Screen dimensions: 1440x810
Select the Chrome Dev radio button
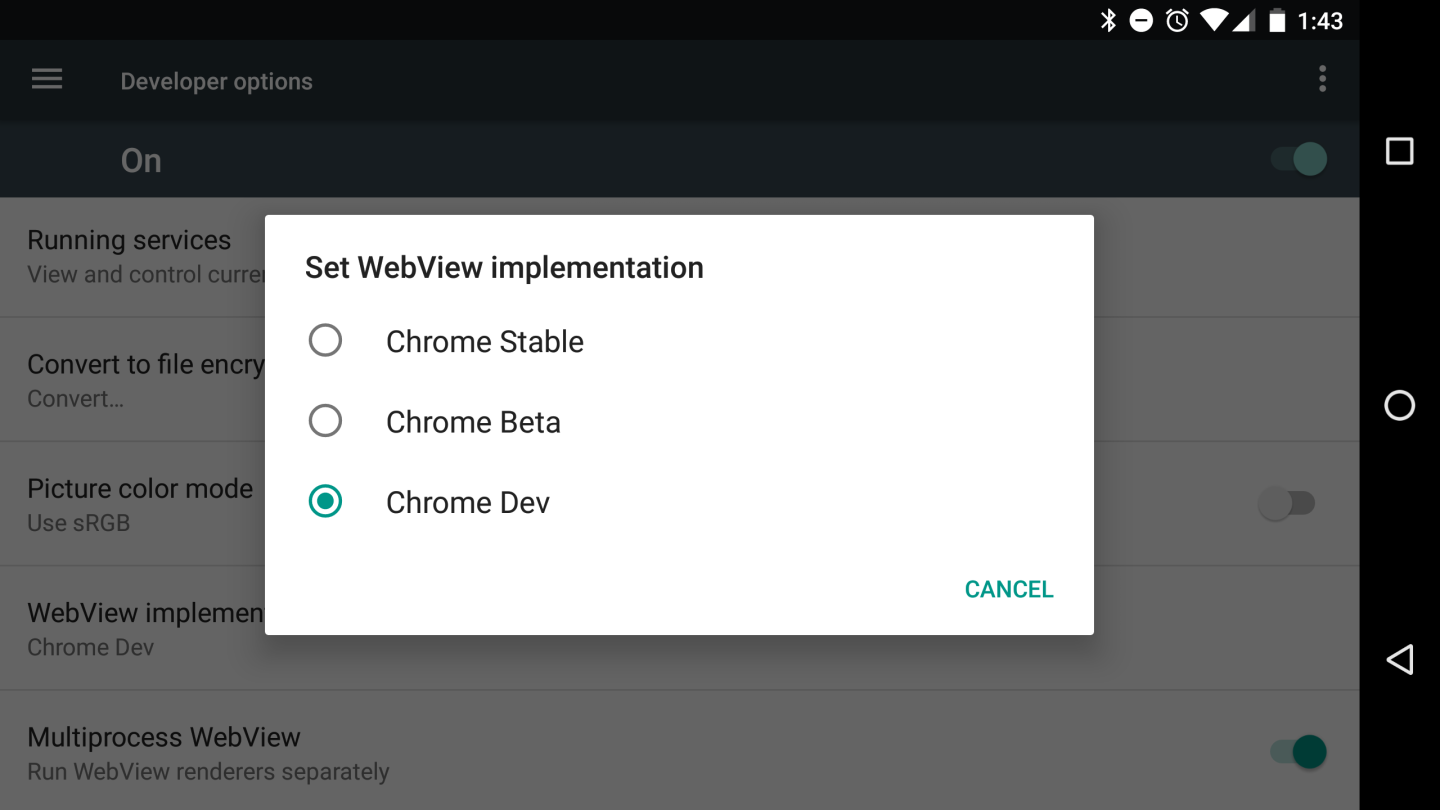[325, 501]
